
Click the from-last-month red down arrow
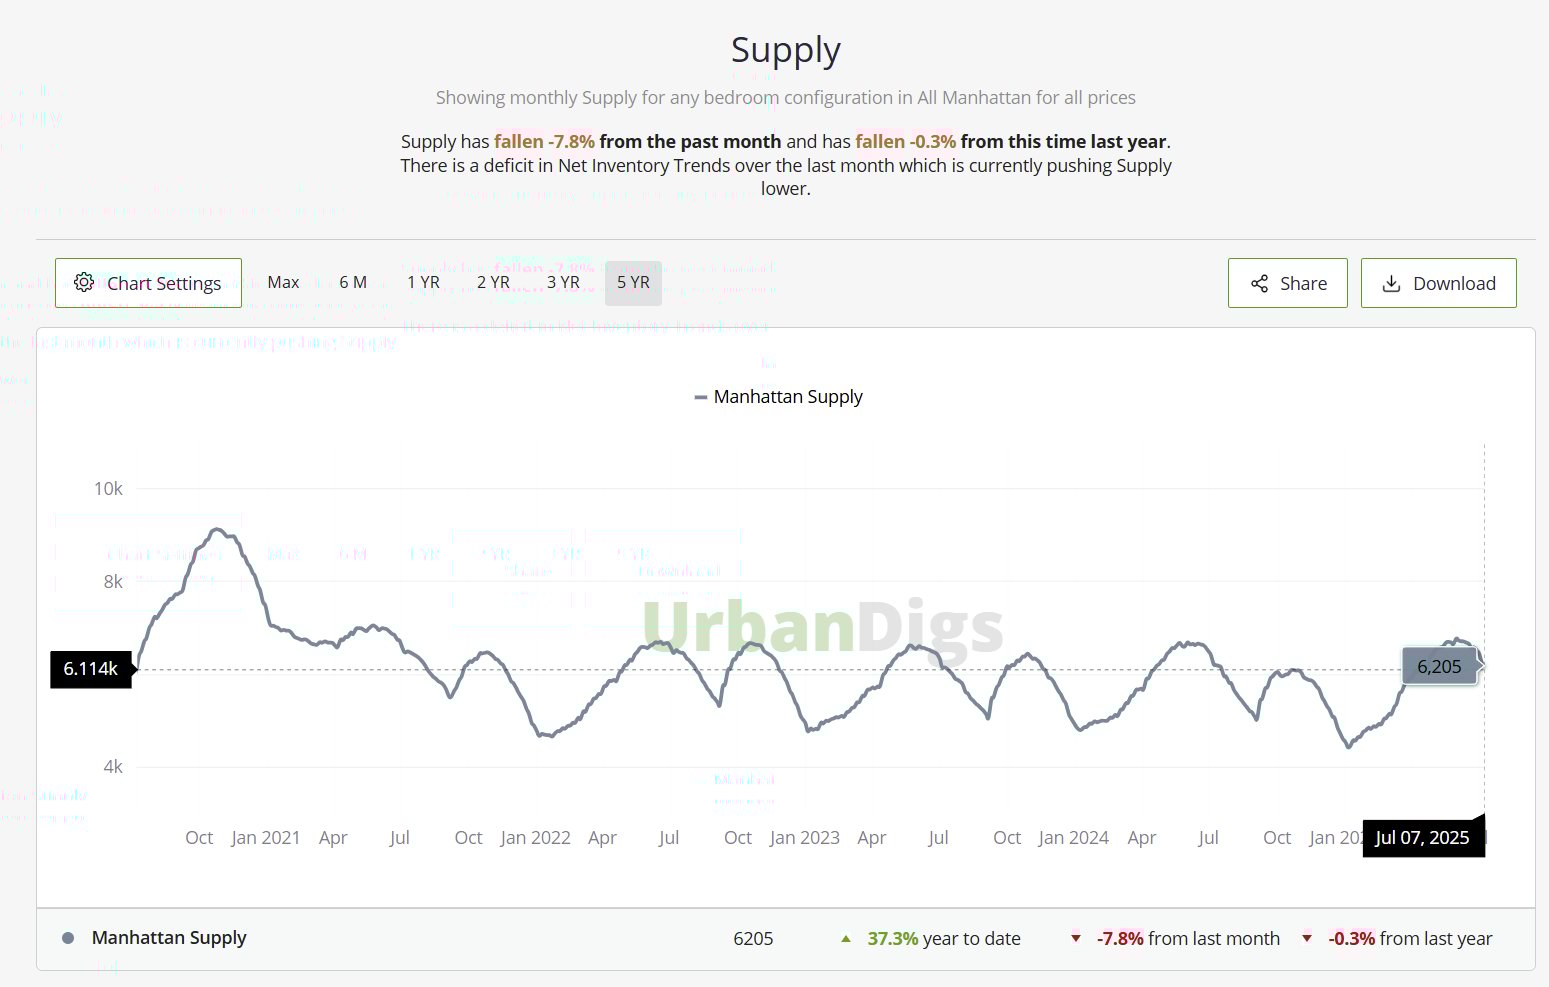tap(1076, 939)
